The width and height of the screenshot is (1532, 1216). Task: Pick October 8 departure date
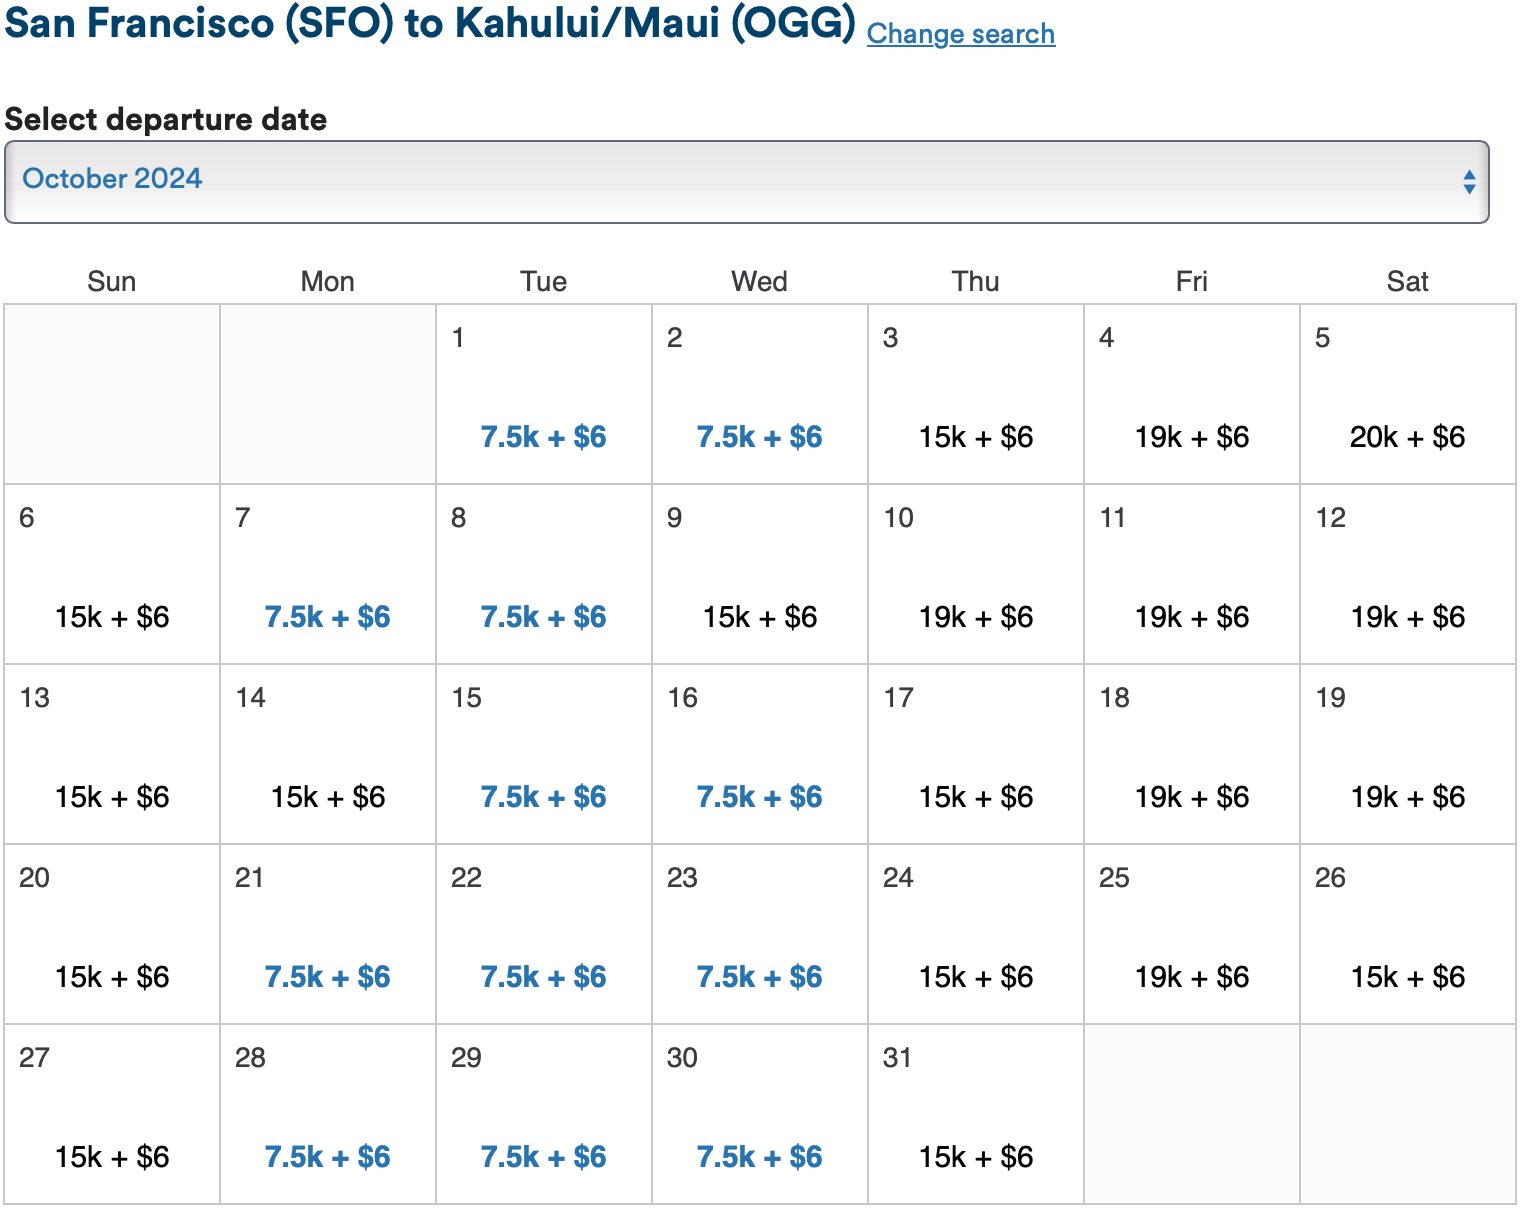click(543, 617)
